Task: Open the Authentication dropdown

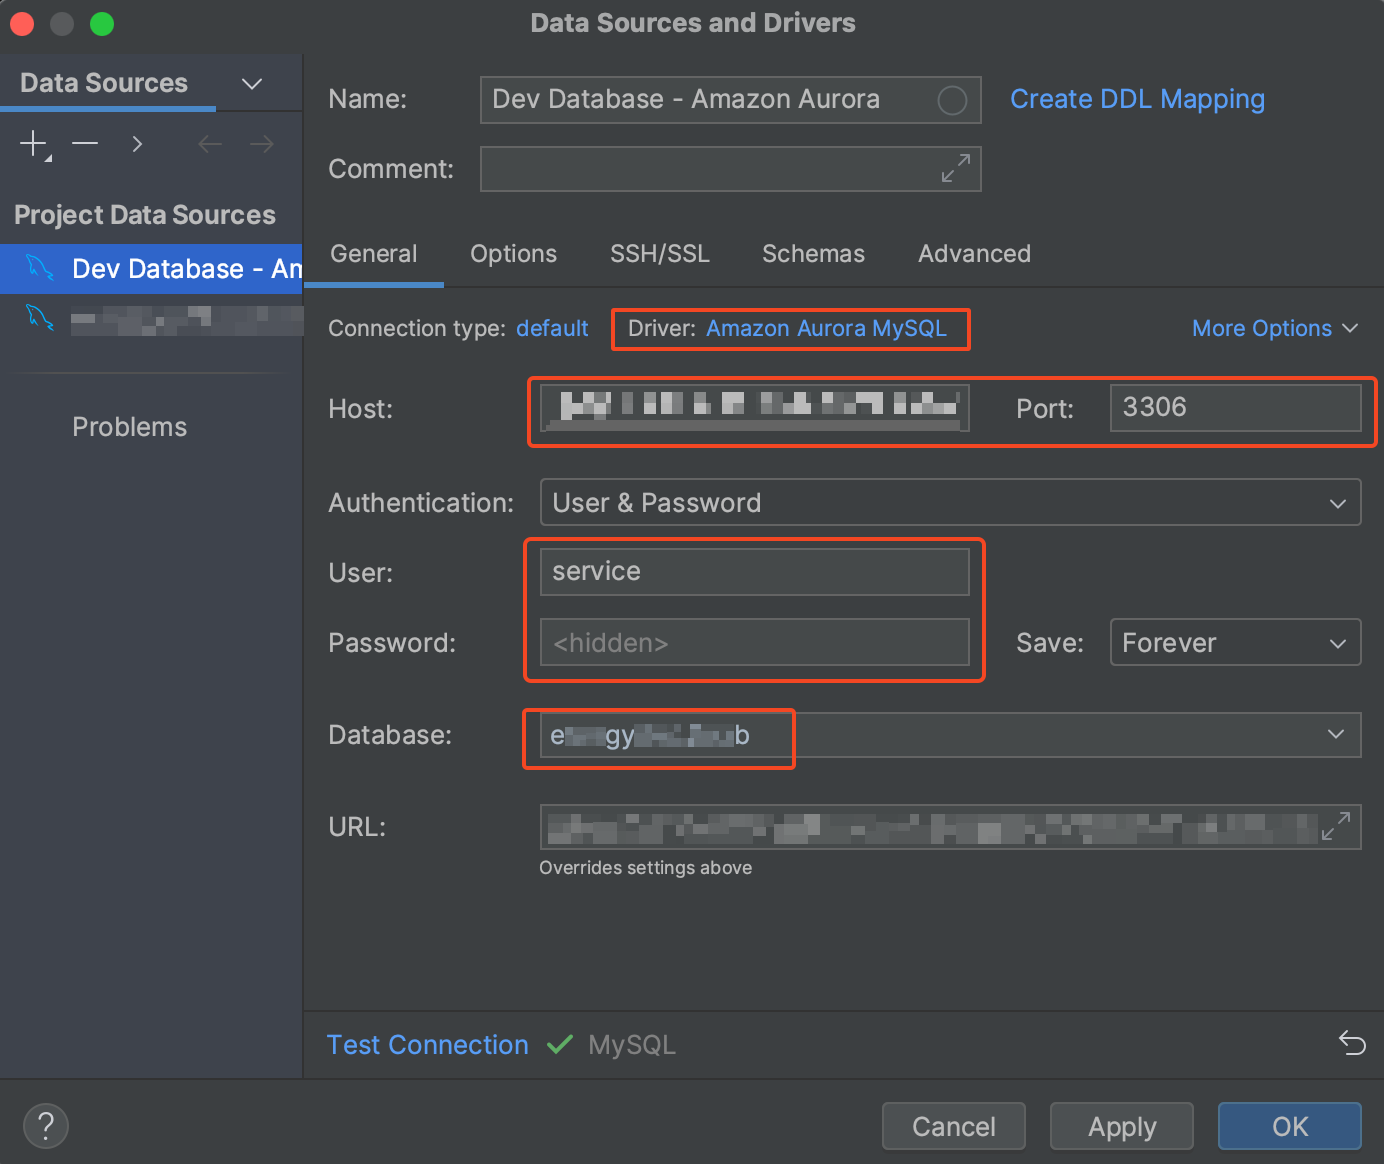Action: tap(950, 502)
